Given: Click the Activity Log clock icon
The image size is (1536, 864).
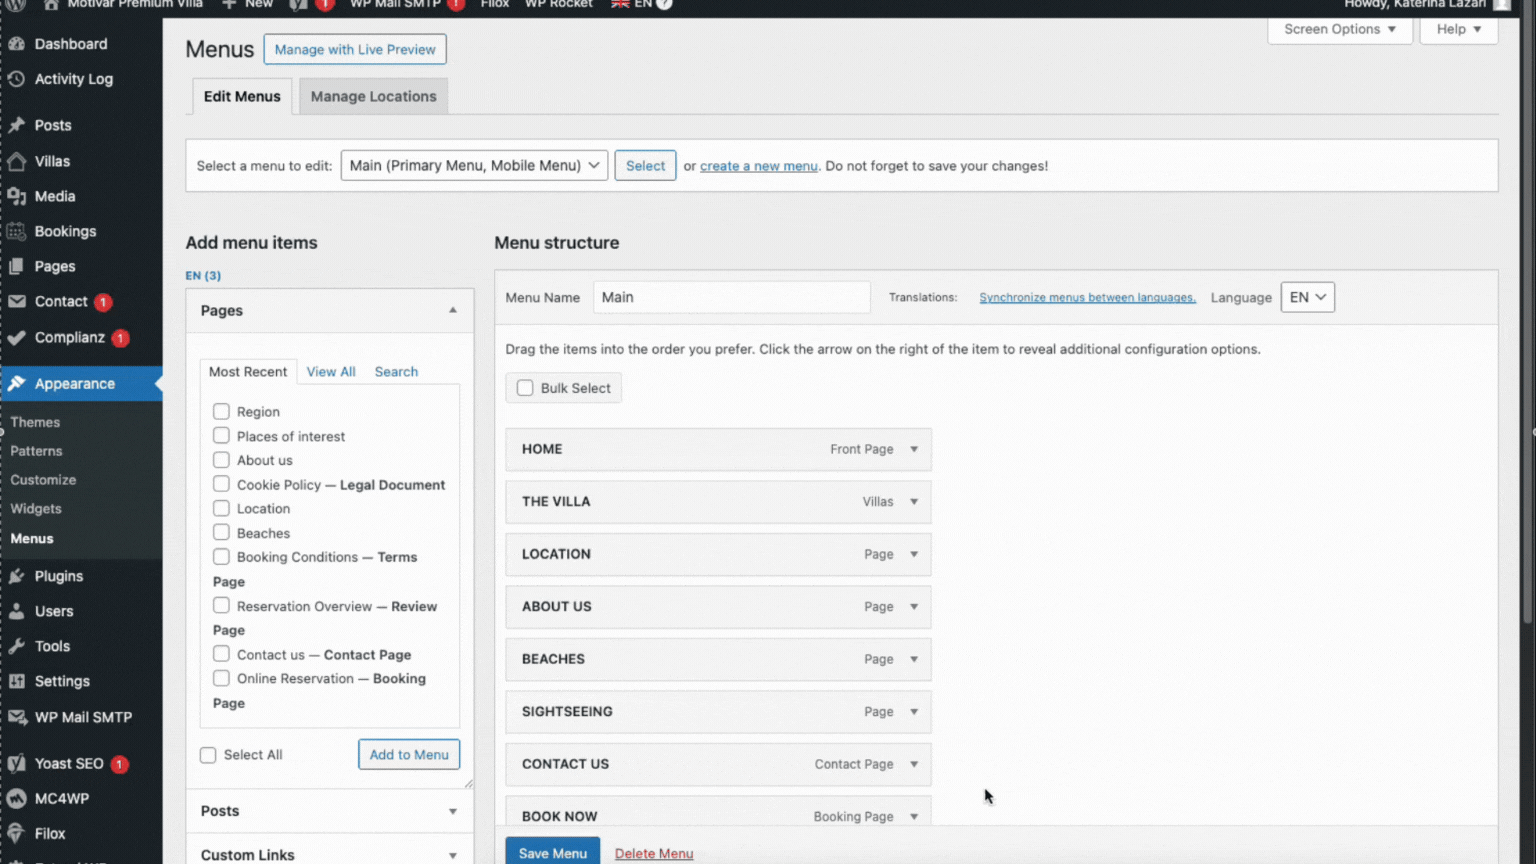Looking at the screenshot, I should pos(16,79).
